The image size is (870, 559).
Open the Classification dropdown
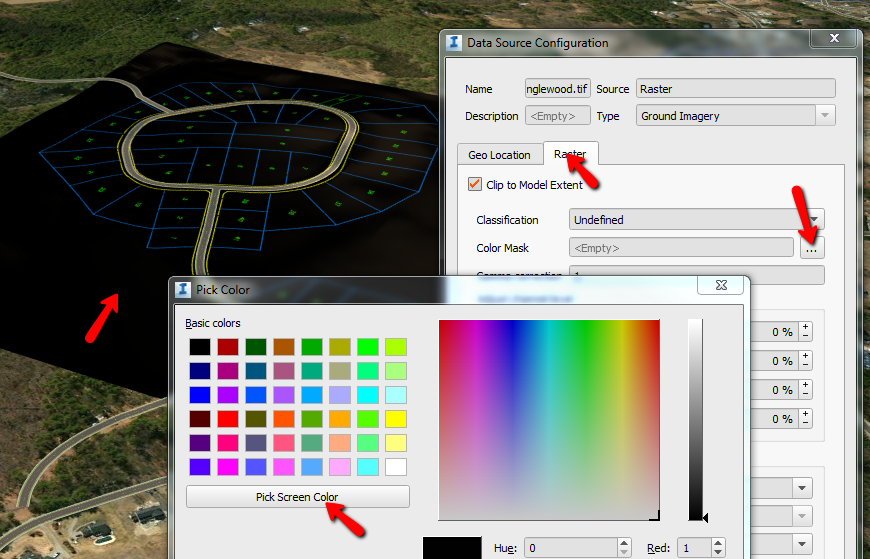(x=696, y=219)
